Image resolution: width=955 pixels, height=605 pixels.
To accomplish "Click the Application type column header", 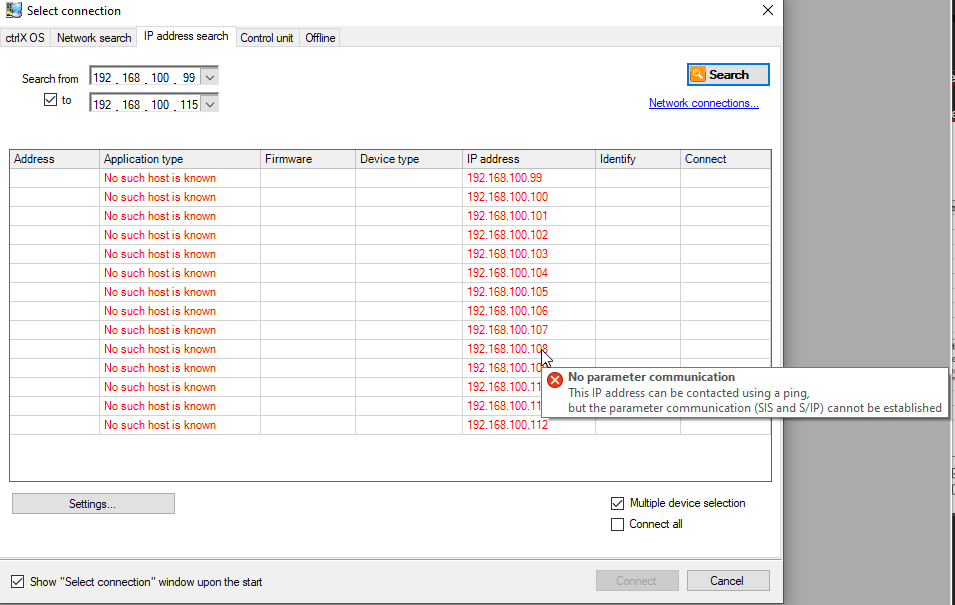I will click(180, 159).
